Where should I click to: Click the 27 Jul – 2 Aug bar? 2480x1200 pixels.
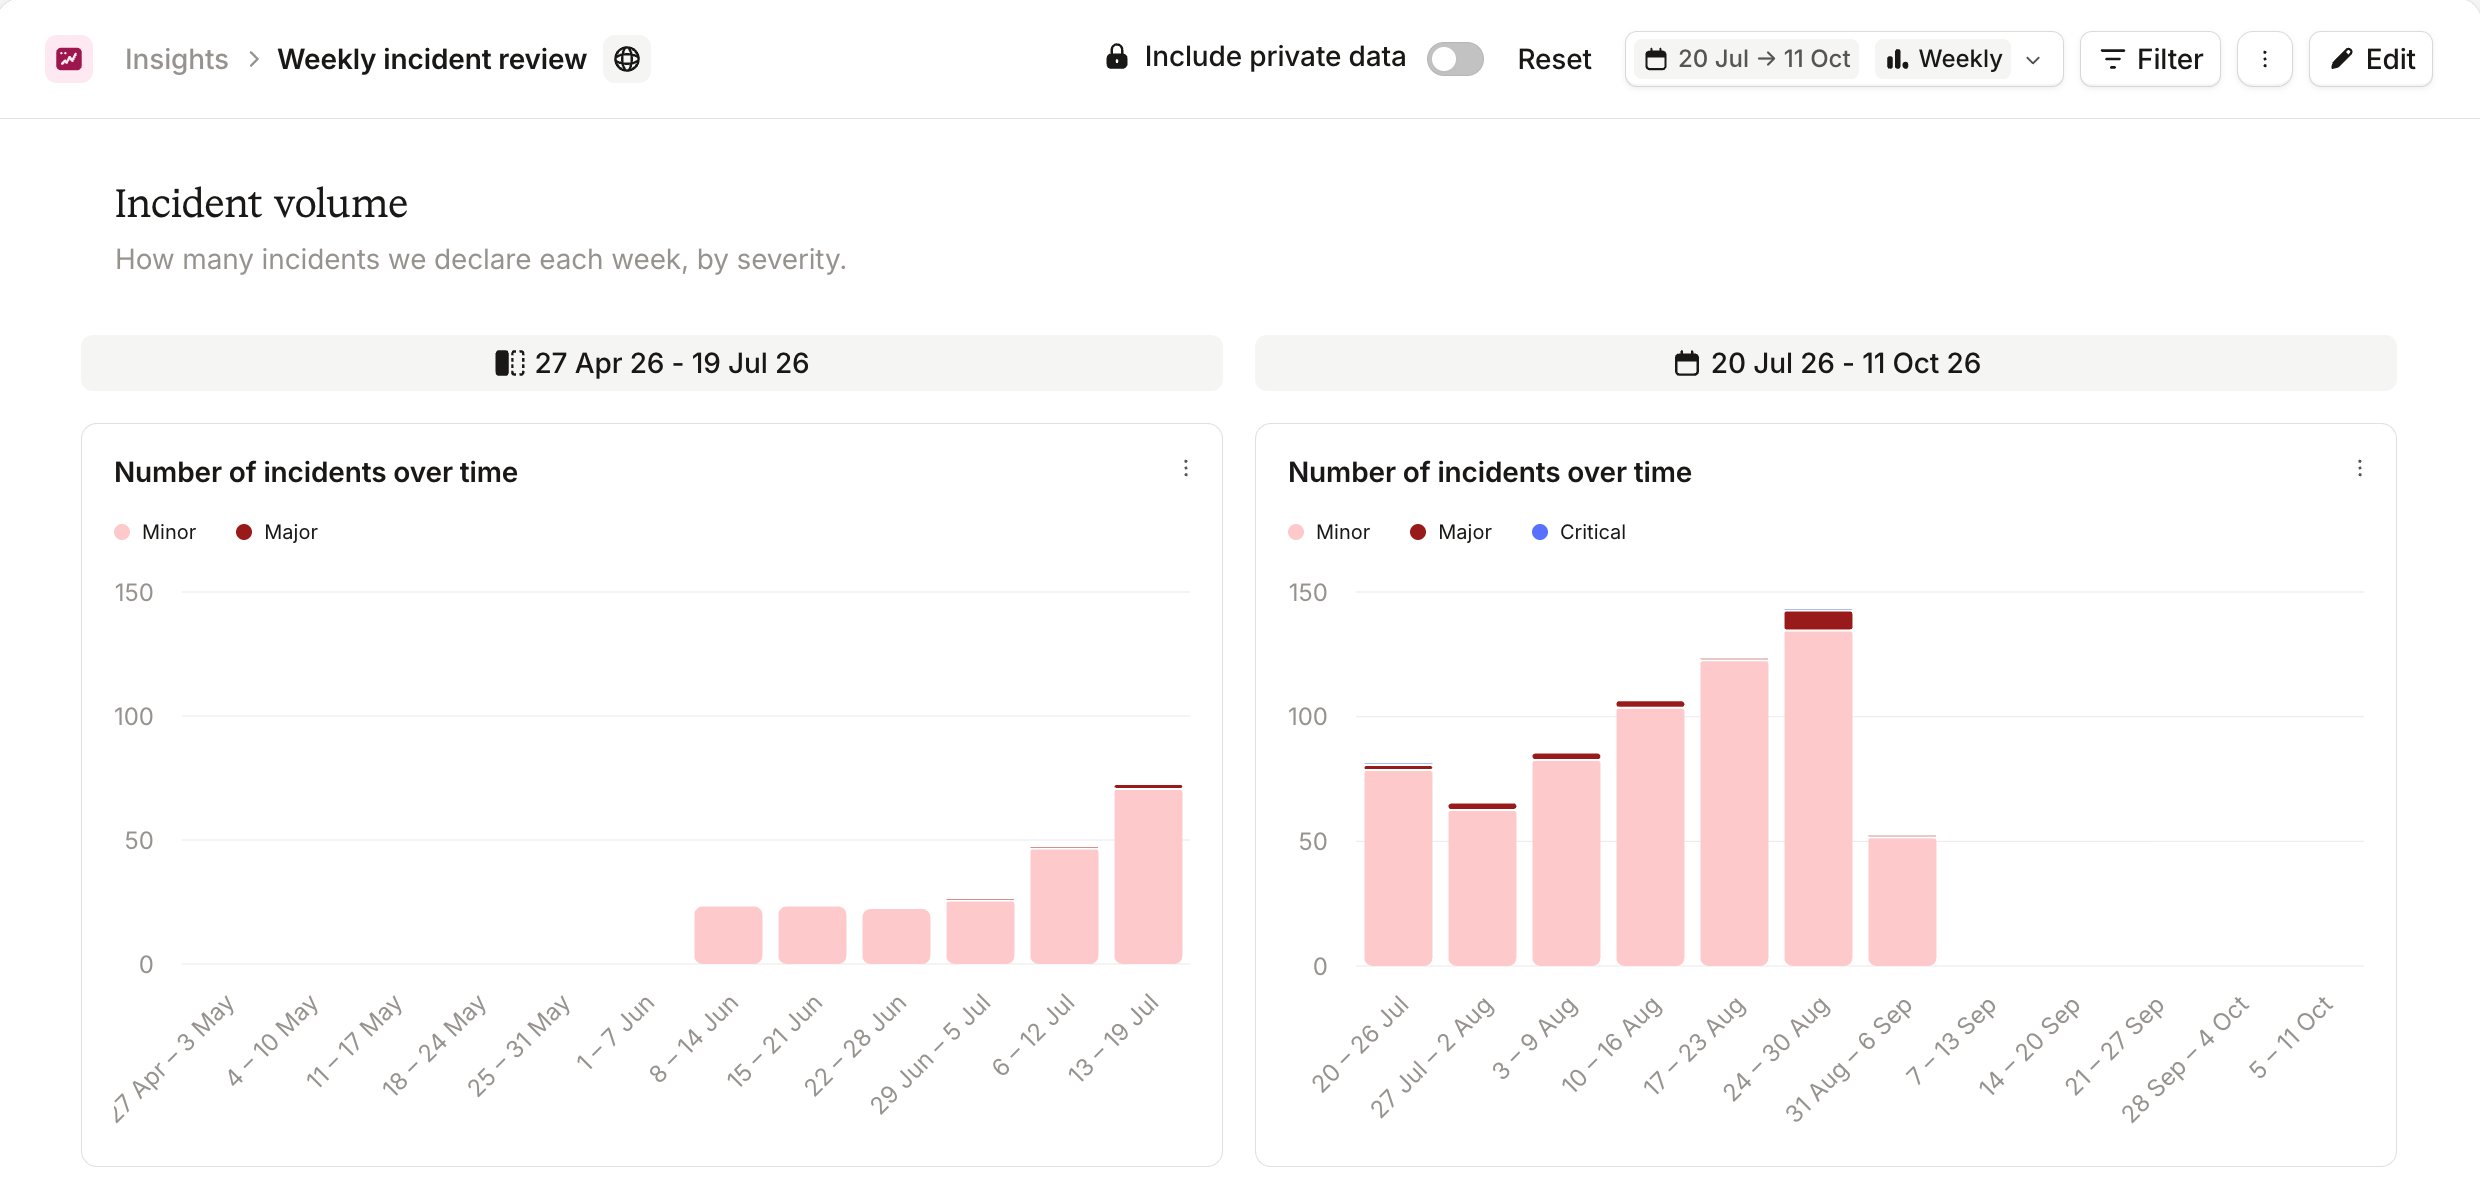click(x=1482, y=884)
